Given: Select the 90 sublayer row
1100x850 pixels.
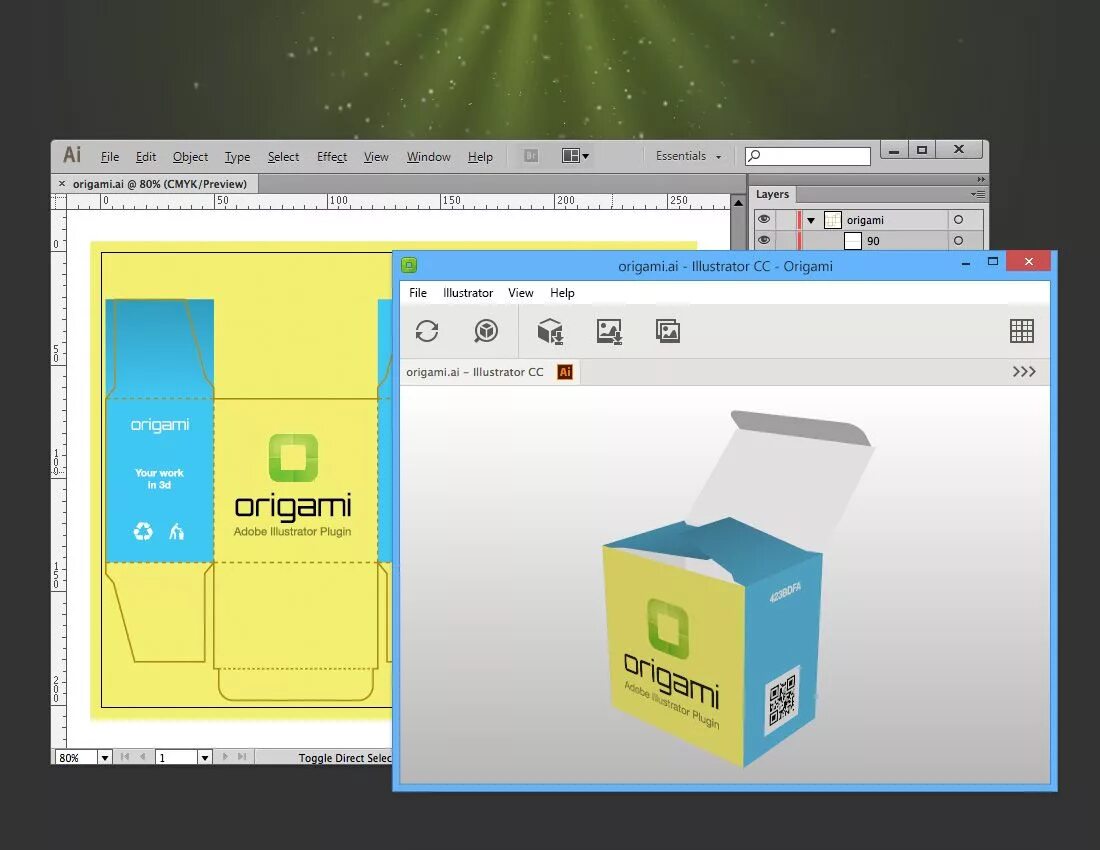Looking at the screenshot, I should click(x=868, y=241).
